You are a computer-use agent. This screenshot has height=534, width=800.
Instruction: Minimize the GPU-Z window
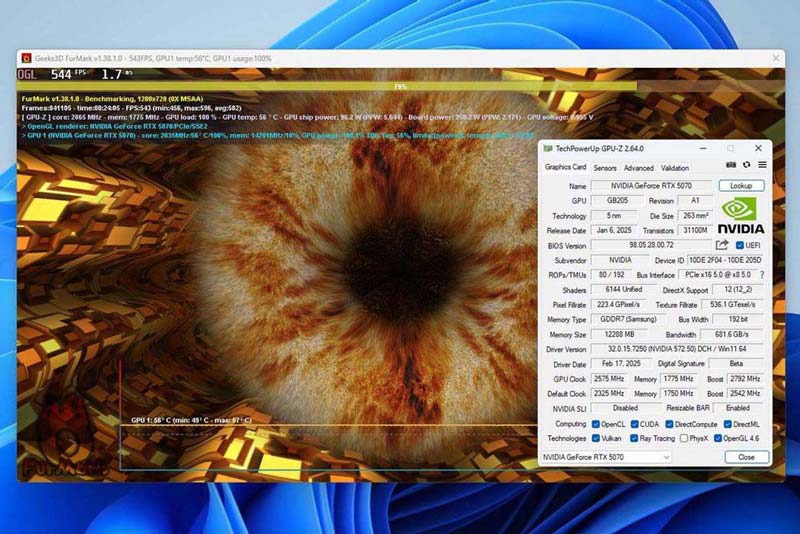[703, 148]
